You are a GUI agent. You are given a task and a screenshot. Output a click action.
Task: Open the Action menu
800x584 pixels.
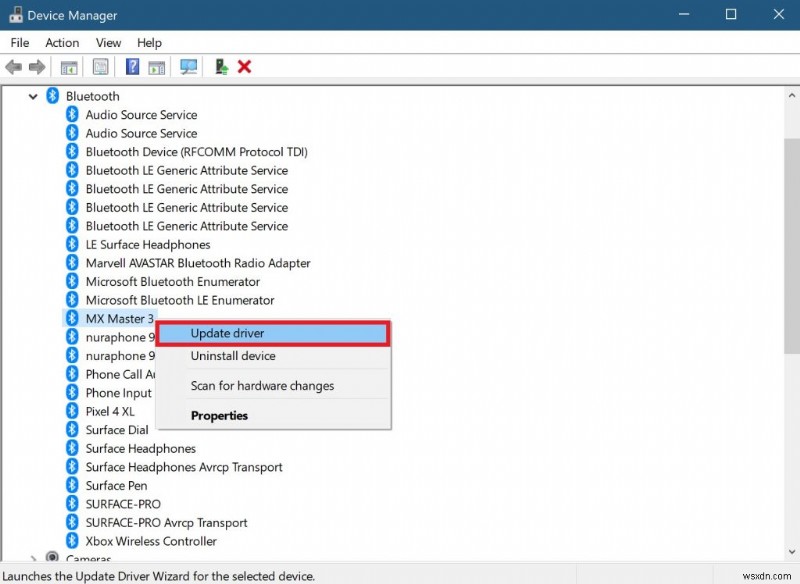click(62, 43)
